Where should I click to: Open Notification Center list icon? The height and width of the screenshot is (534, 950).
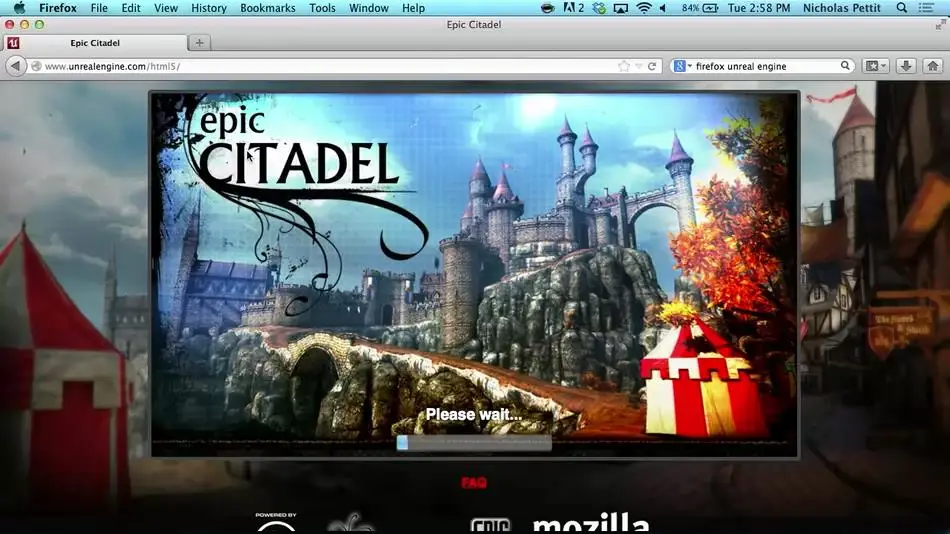click(x=926, y=8)
